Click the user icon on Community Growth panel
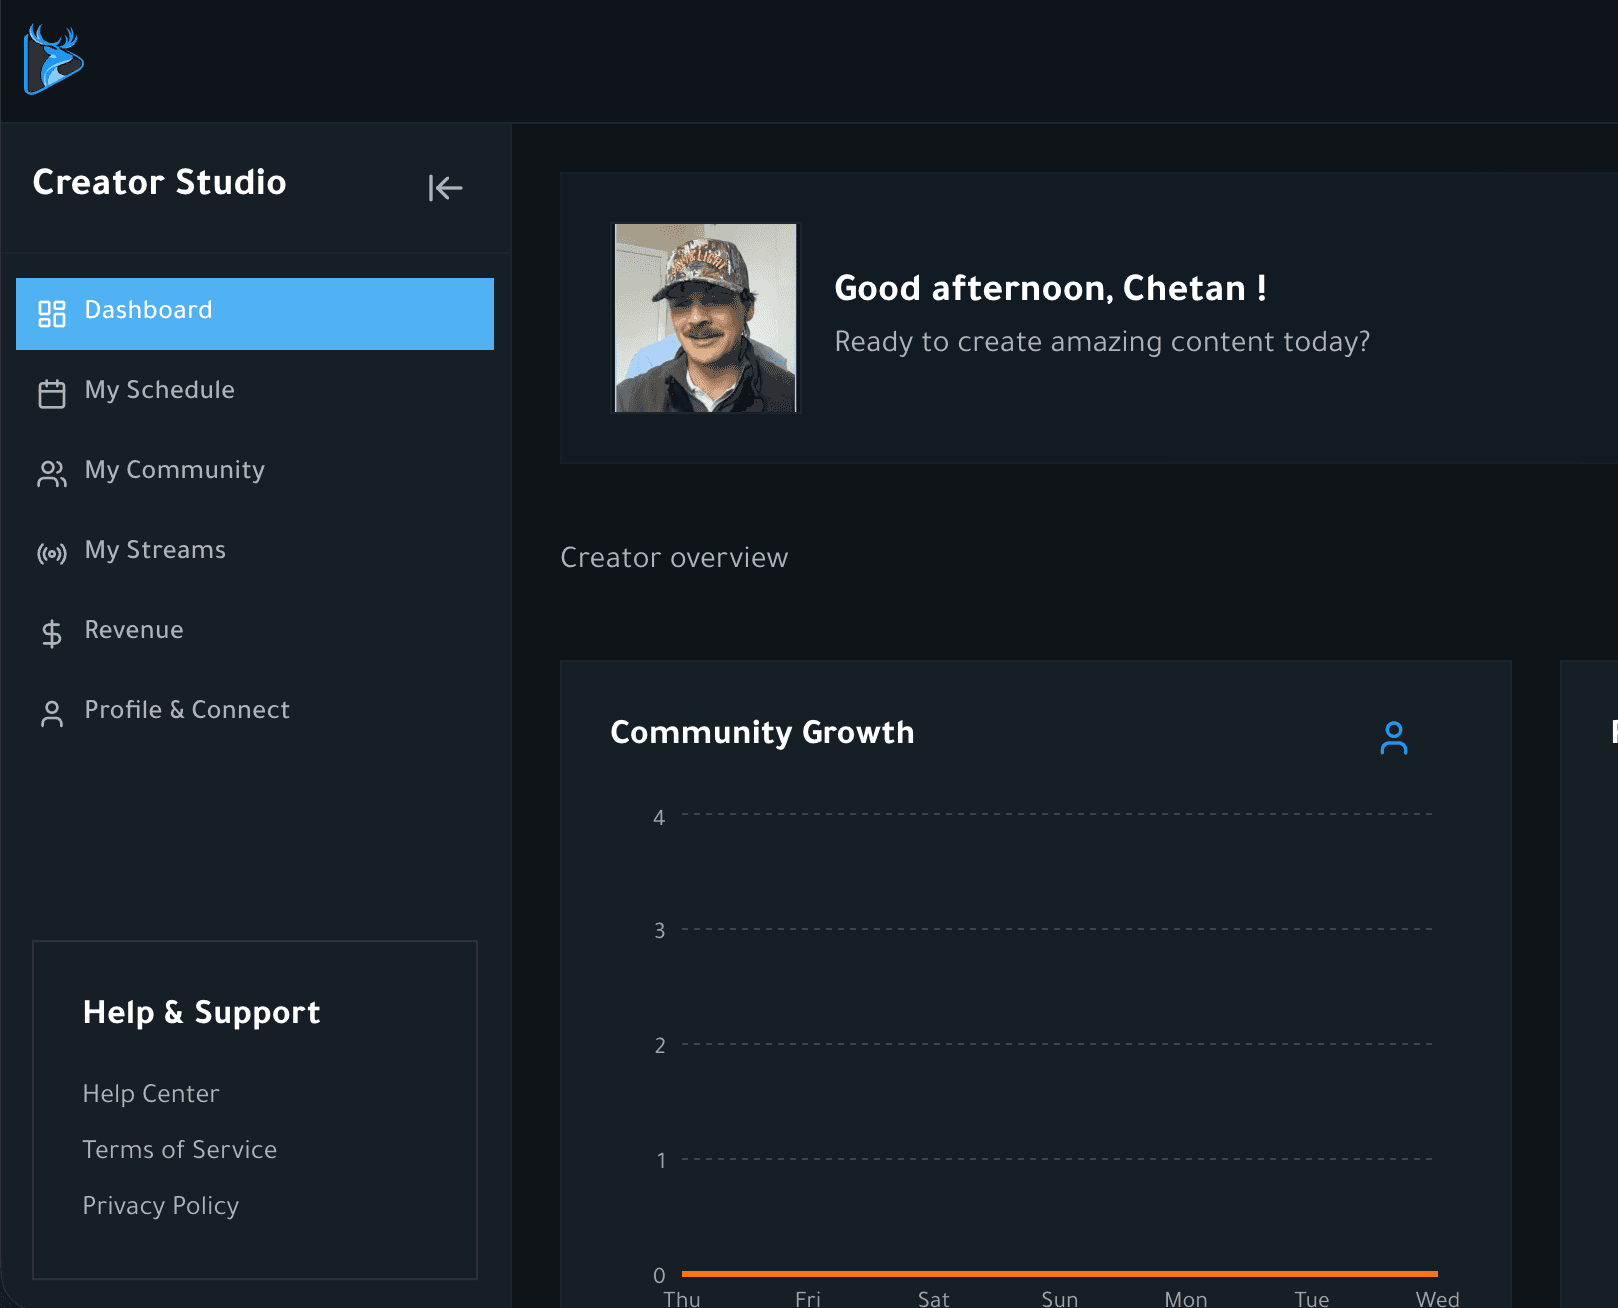This screenshot has width=1618, height=1308. [1395, 738]
